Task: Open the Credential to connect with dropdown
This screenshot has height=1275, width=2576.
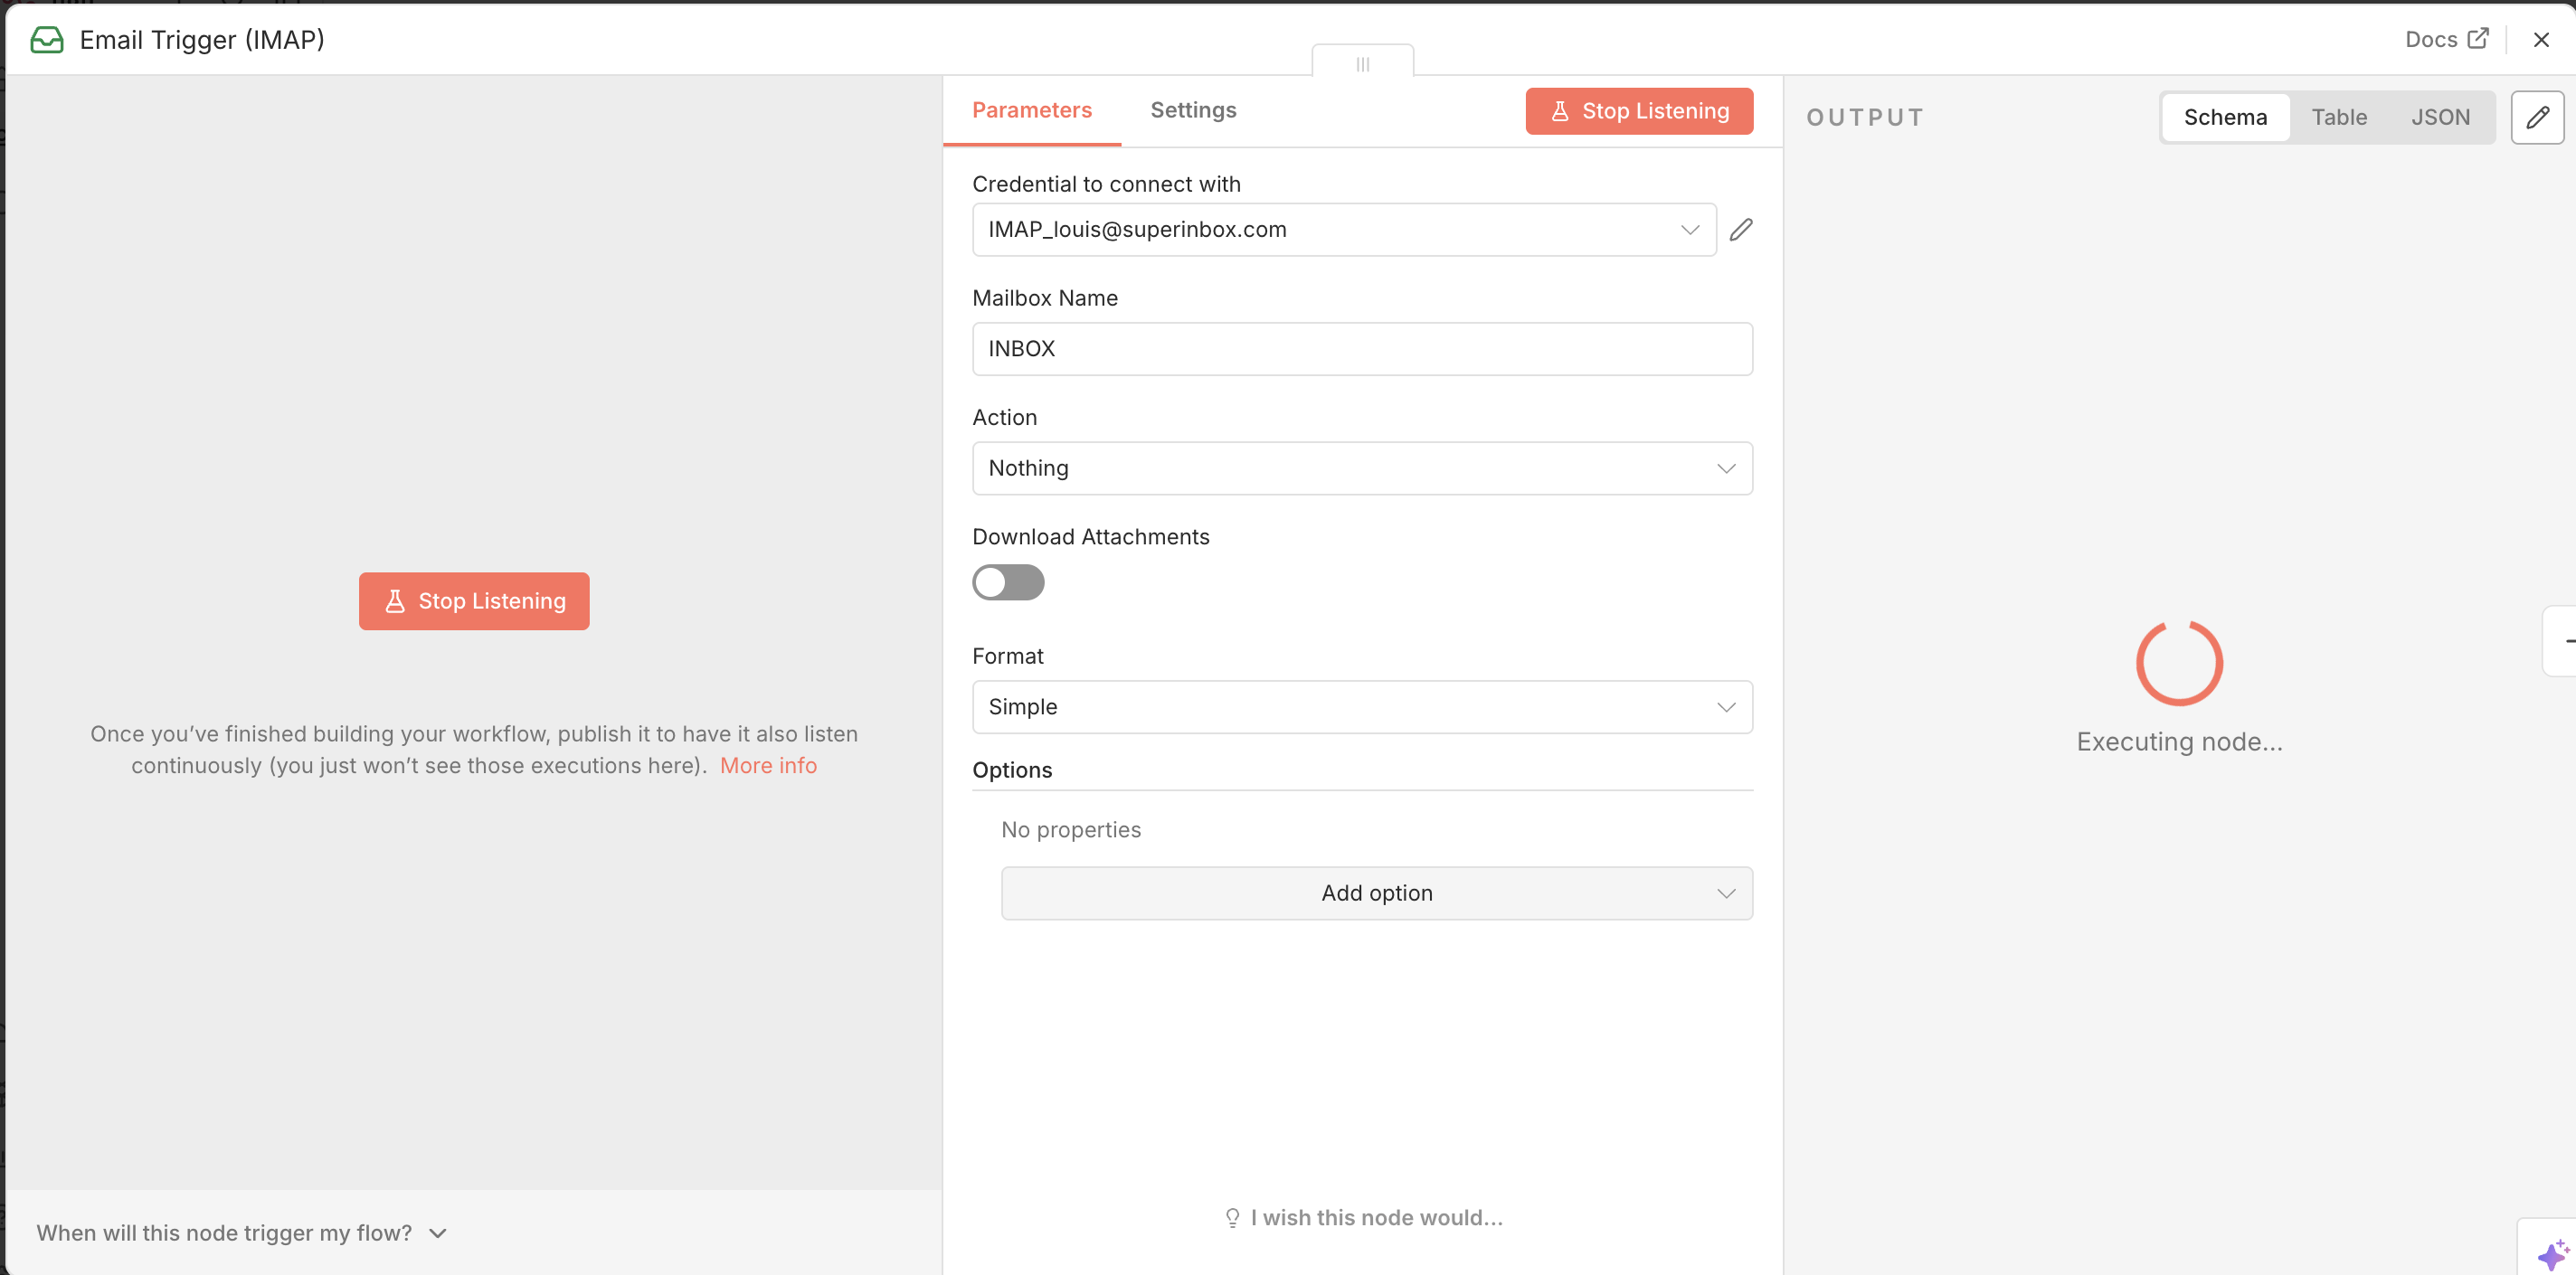Action: point(1343,230)
